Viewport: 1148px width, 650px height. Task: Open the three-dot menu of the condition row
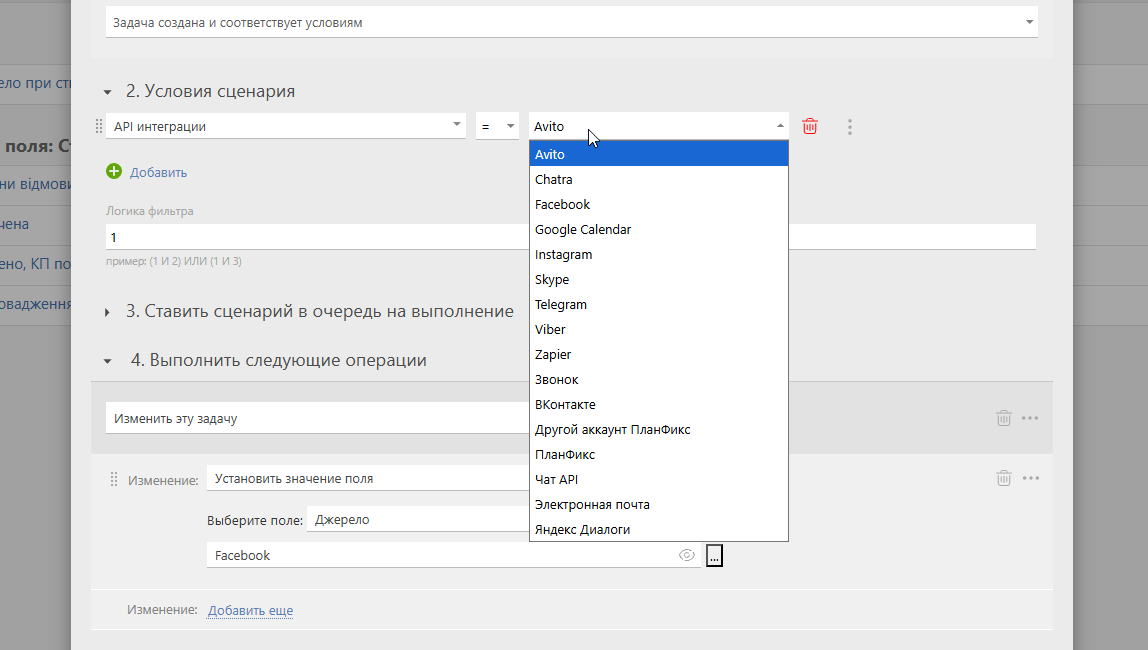(x=850, y=127)
